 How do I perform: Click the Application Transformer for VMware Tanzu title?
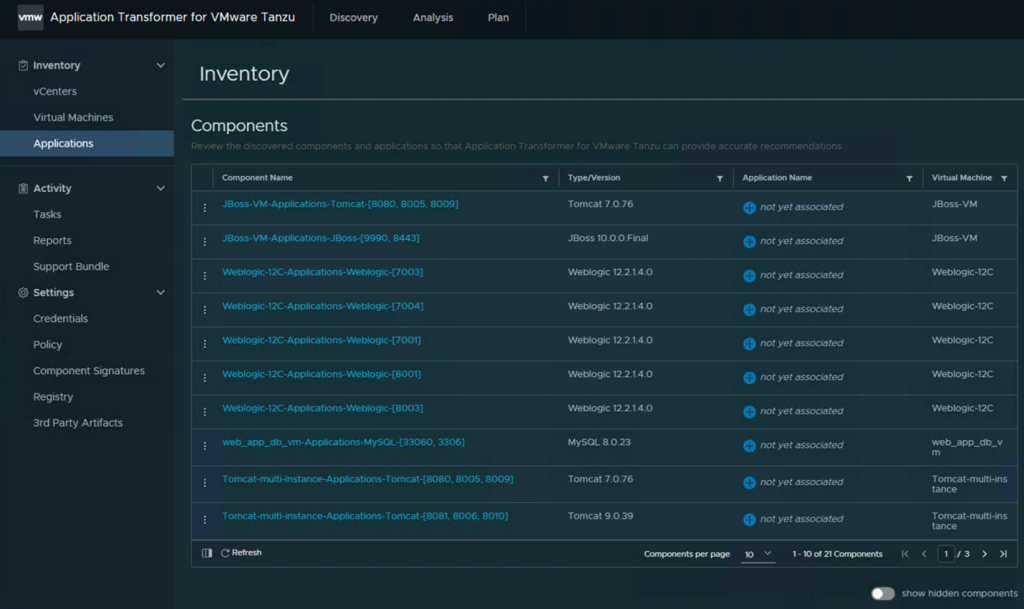point(172,18)
